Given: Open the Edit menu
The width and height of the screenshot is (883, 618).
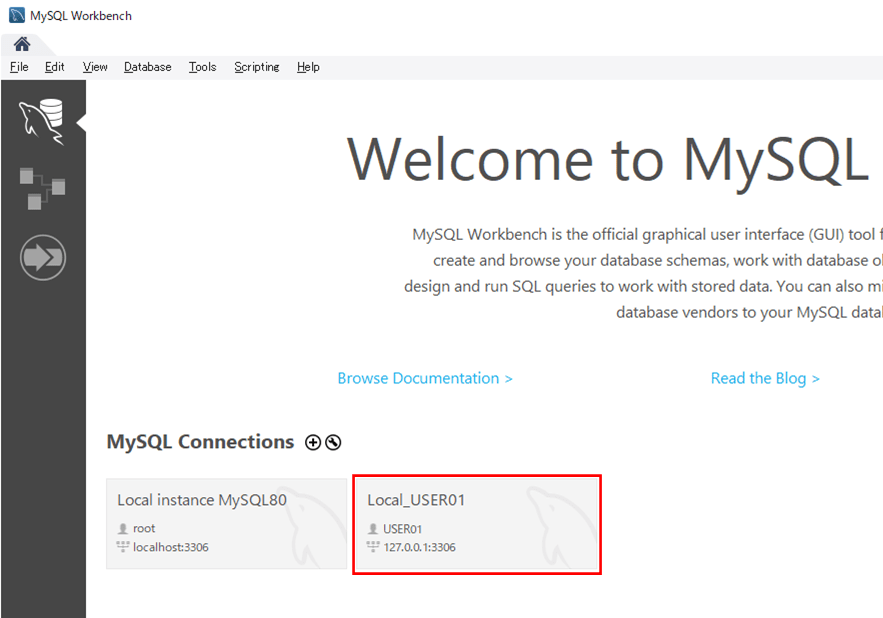Looking at the screenshot, I should [x=54, y=67].
